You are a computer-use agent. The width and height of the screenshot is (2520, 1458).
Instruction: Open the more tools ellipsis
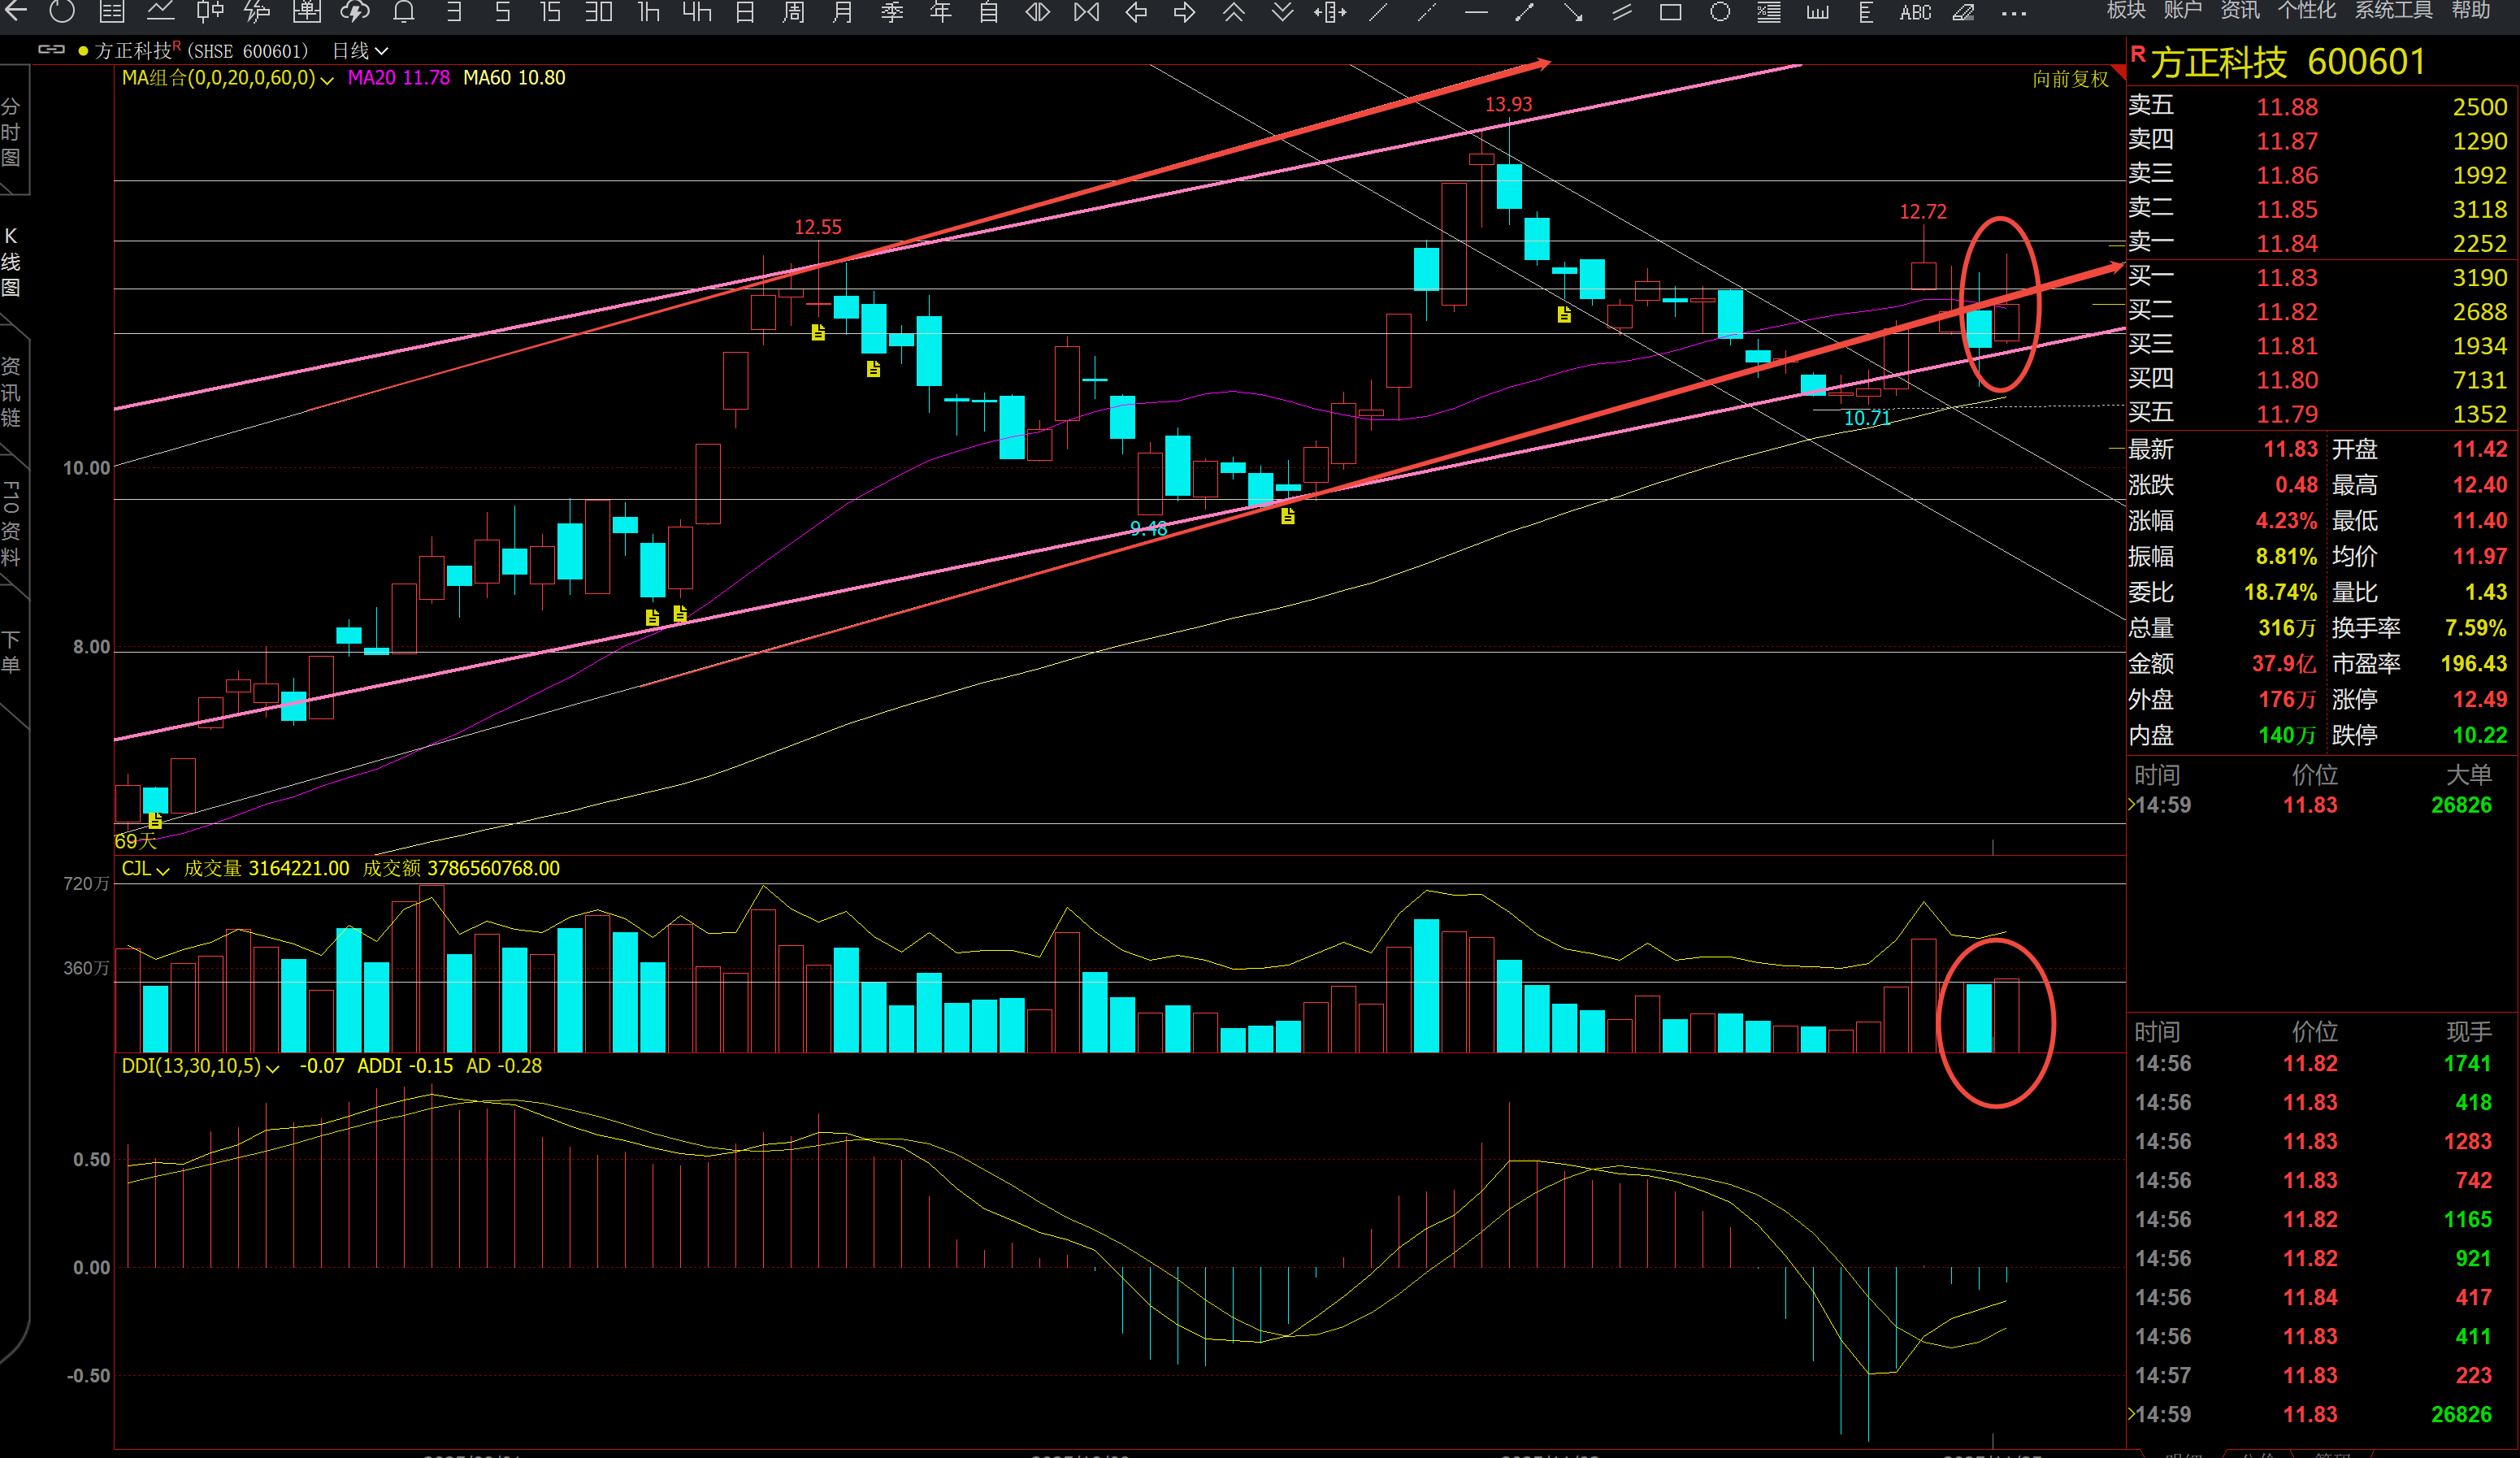tap(2013, 13)
